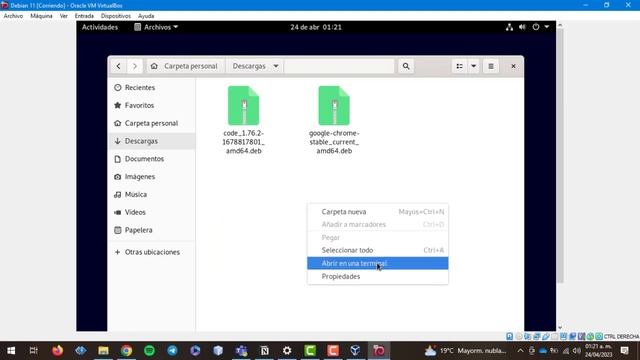Click the date and time 24 de abr

pos(316,27)
